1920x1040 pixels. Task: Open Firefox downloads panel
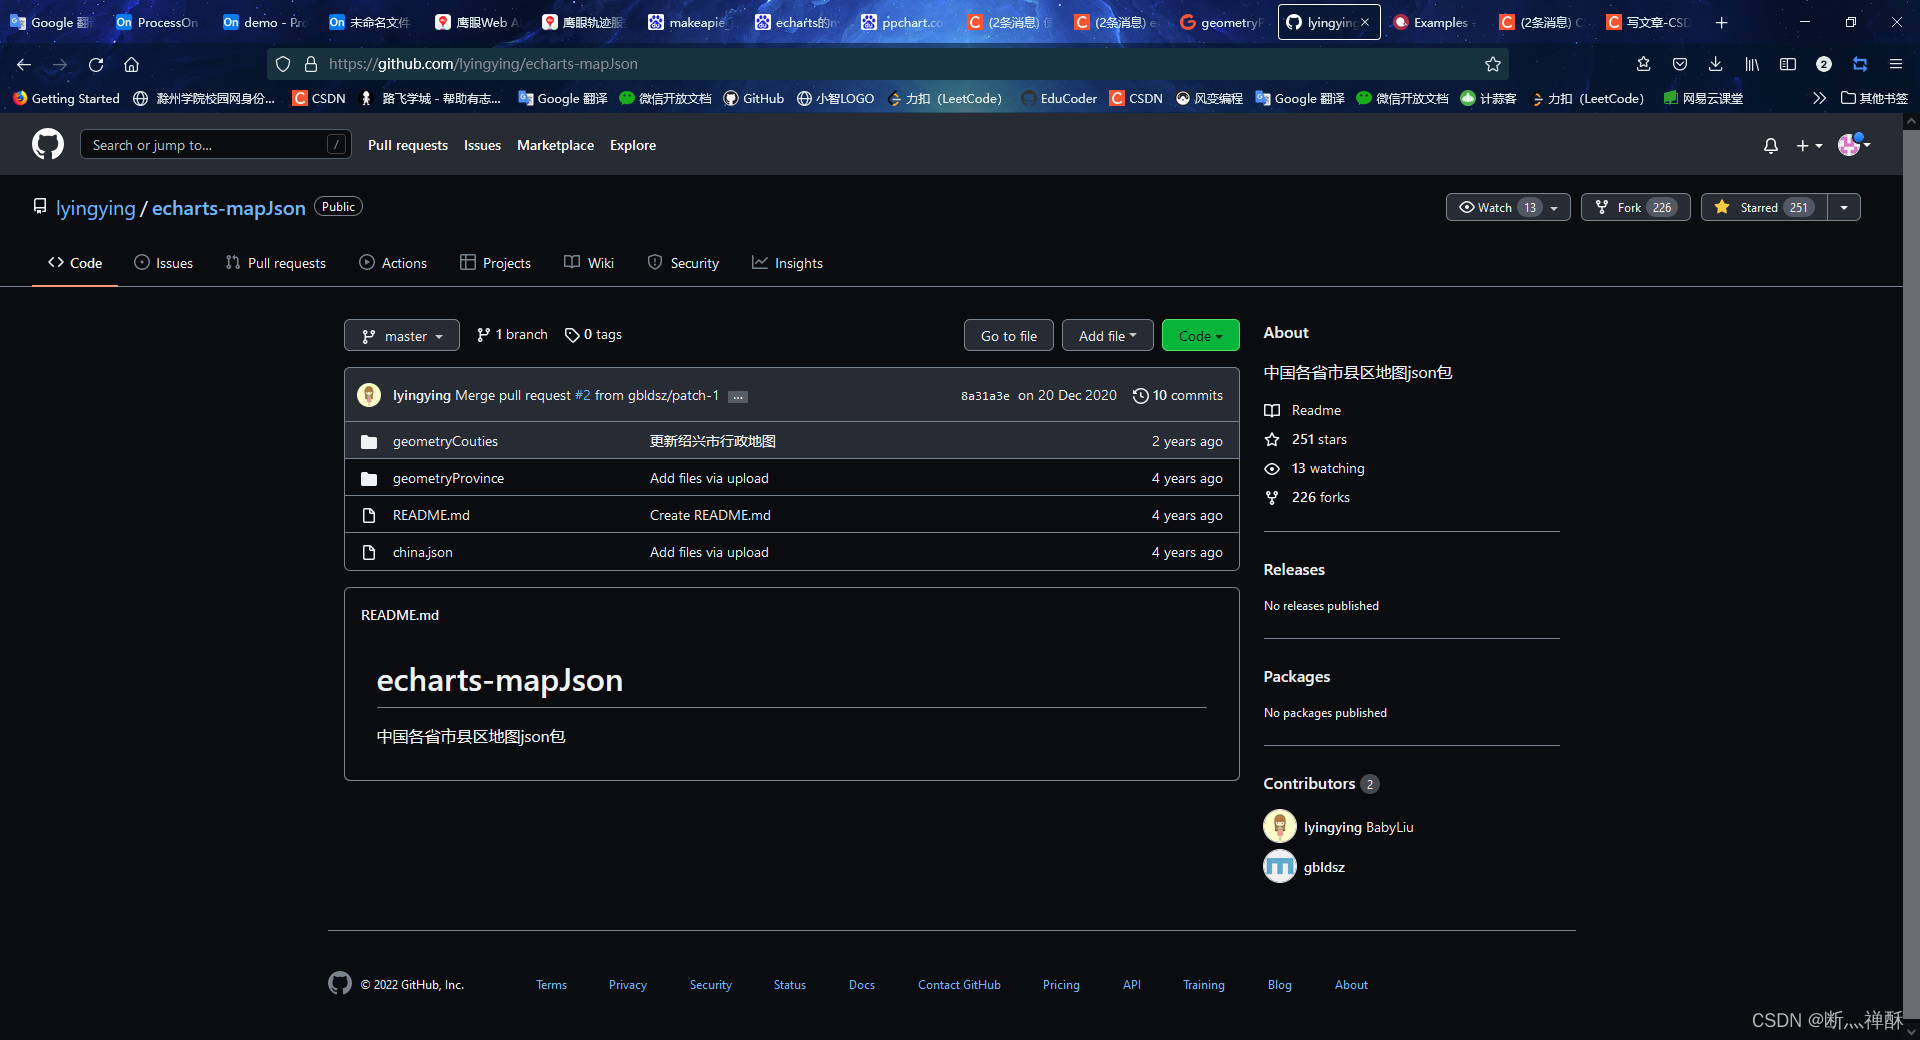click(x=1715, y=64)
